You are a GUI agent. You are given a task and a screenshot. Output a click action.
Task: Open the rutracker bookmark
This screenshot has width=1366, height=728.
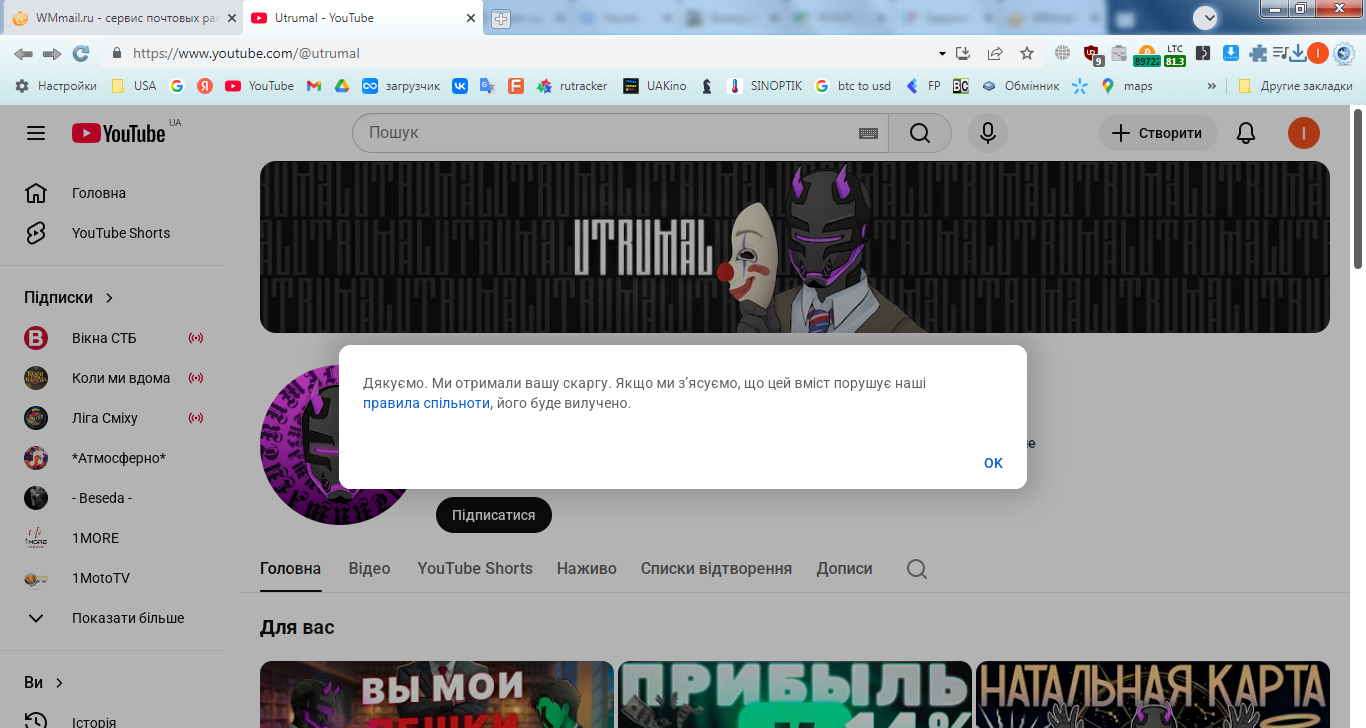(572, 86)
